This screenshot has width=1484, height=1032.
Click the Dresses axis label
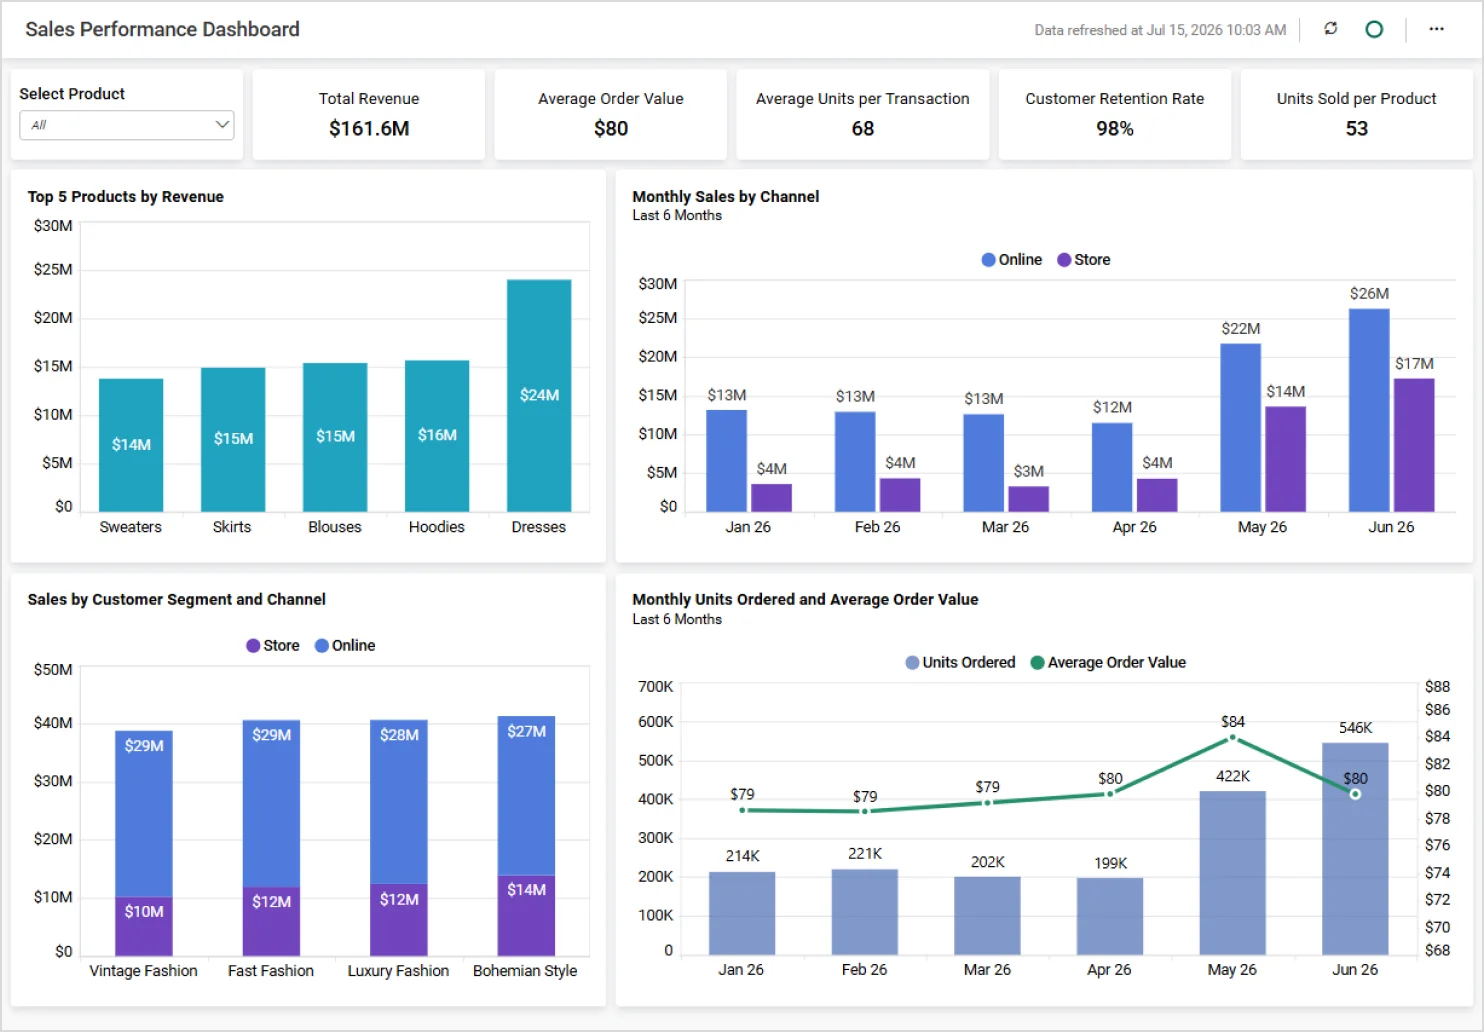pos(538,527)
